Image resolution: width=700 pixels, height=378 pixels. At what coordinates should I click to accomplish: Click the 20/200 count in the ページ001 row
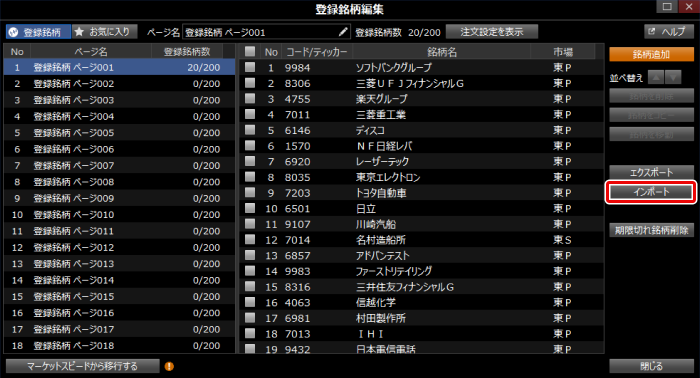(x=204, y=67)
